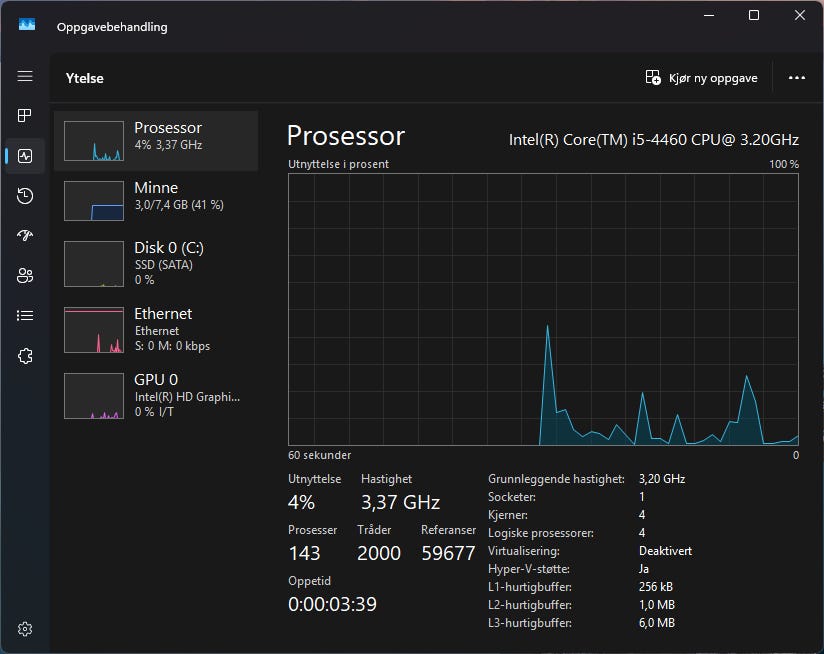Select GPU 0 performance item

[156, 395]
